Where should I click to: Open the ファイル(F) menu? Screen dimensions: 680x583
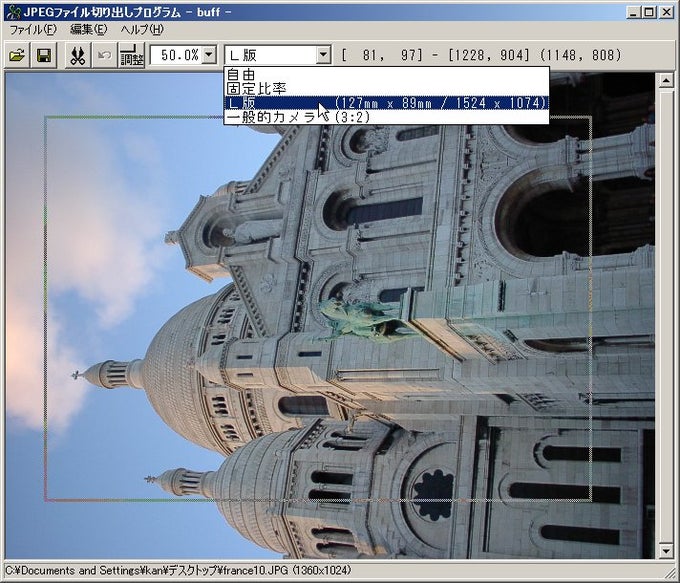[x=33, y=29]
